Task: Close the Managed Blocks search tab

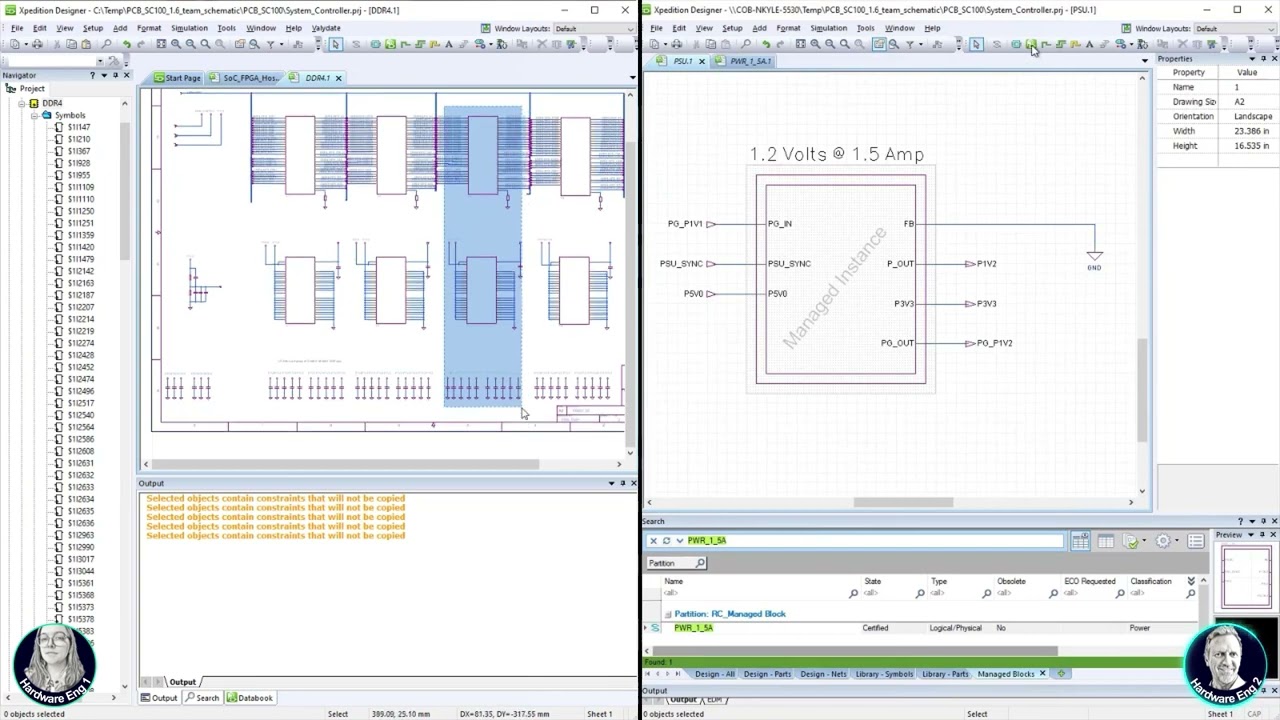Action: tap(1042, 673)
